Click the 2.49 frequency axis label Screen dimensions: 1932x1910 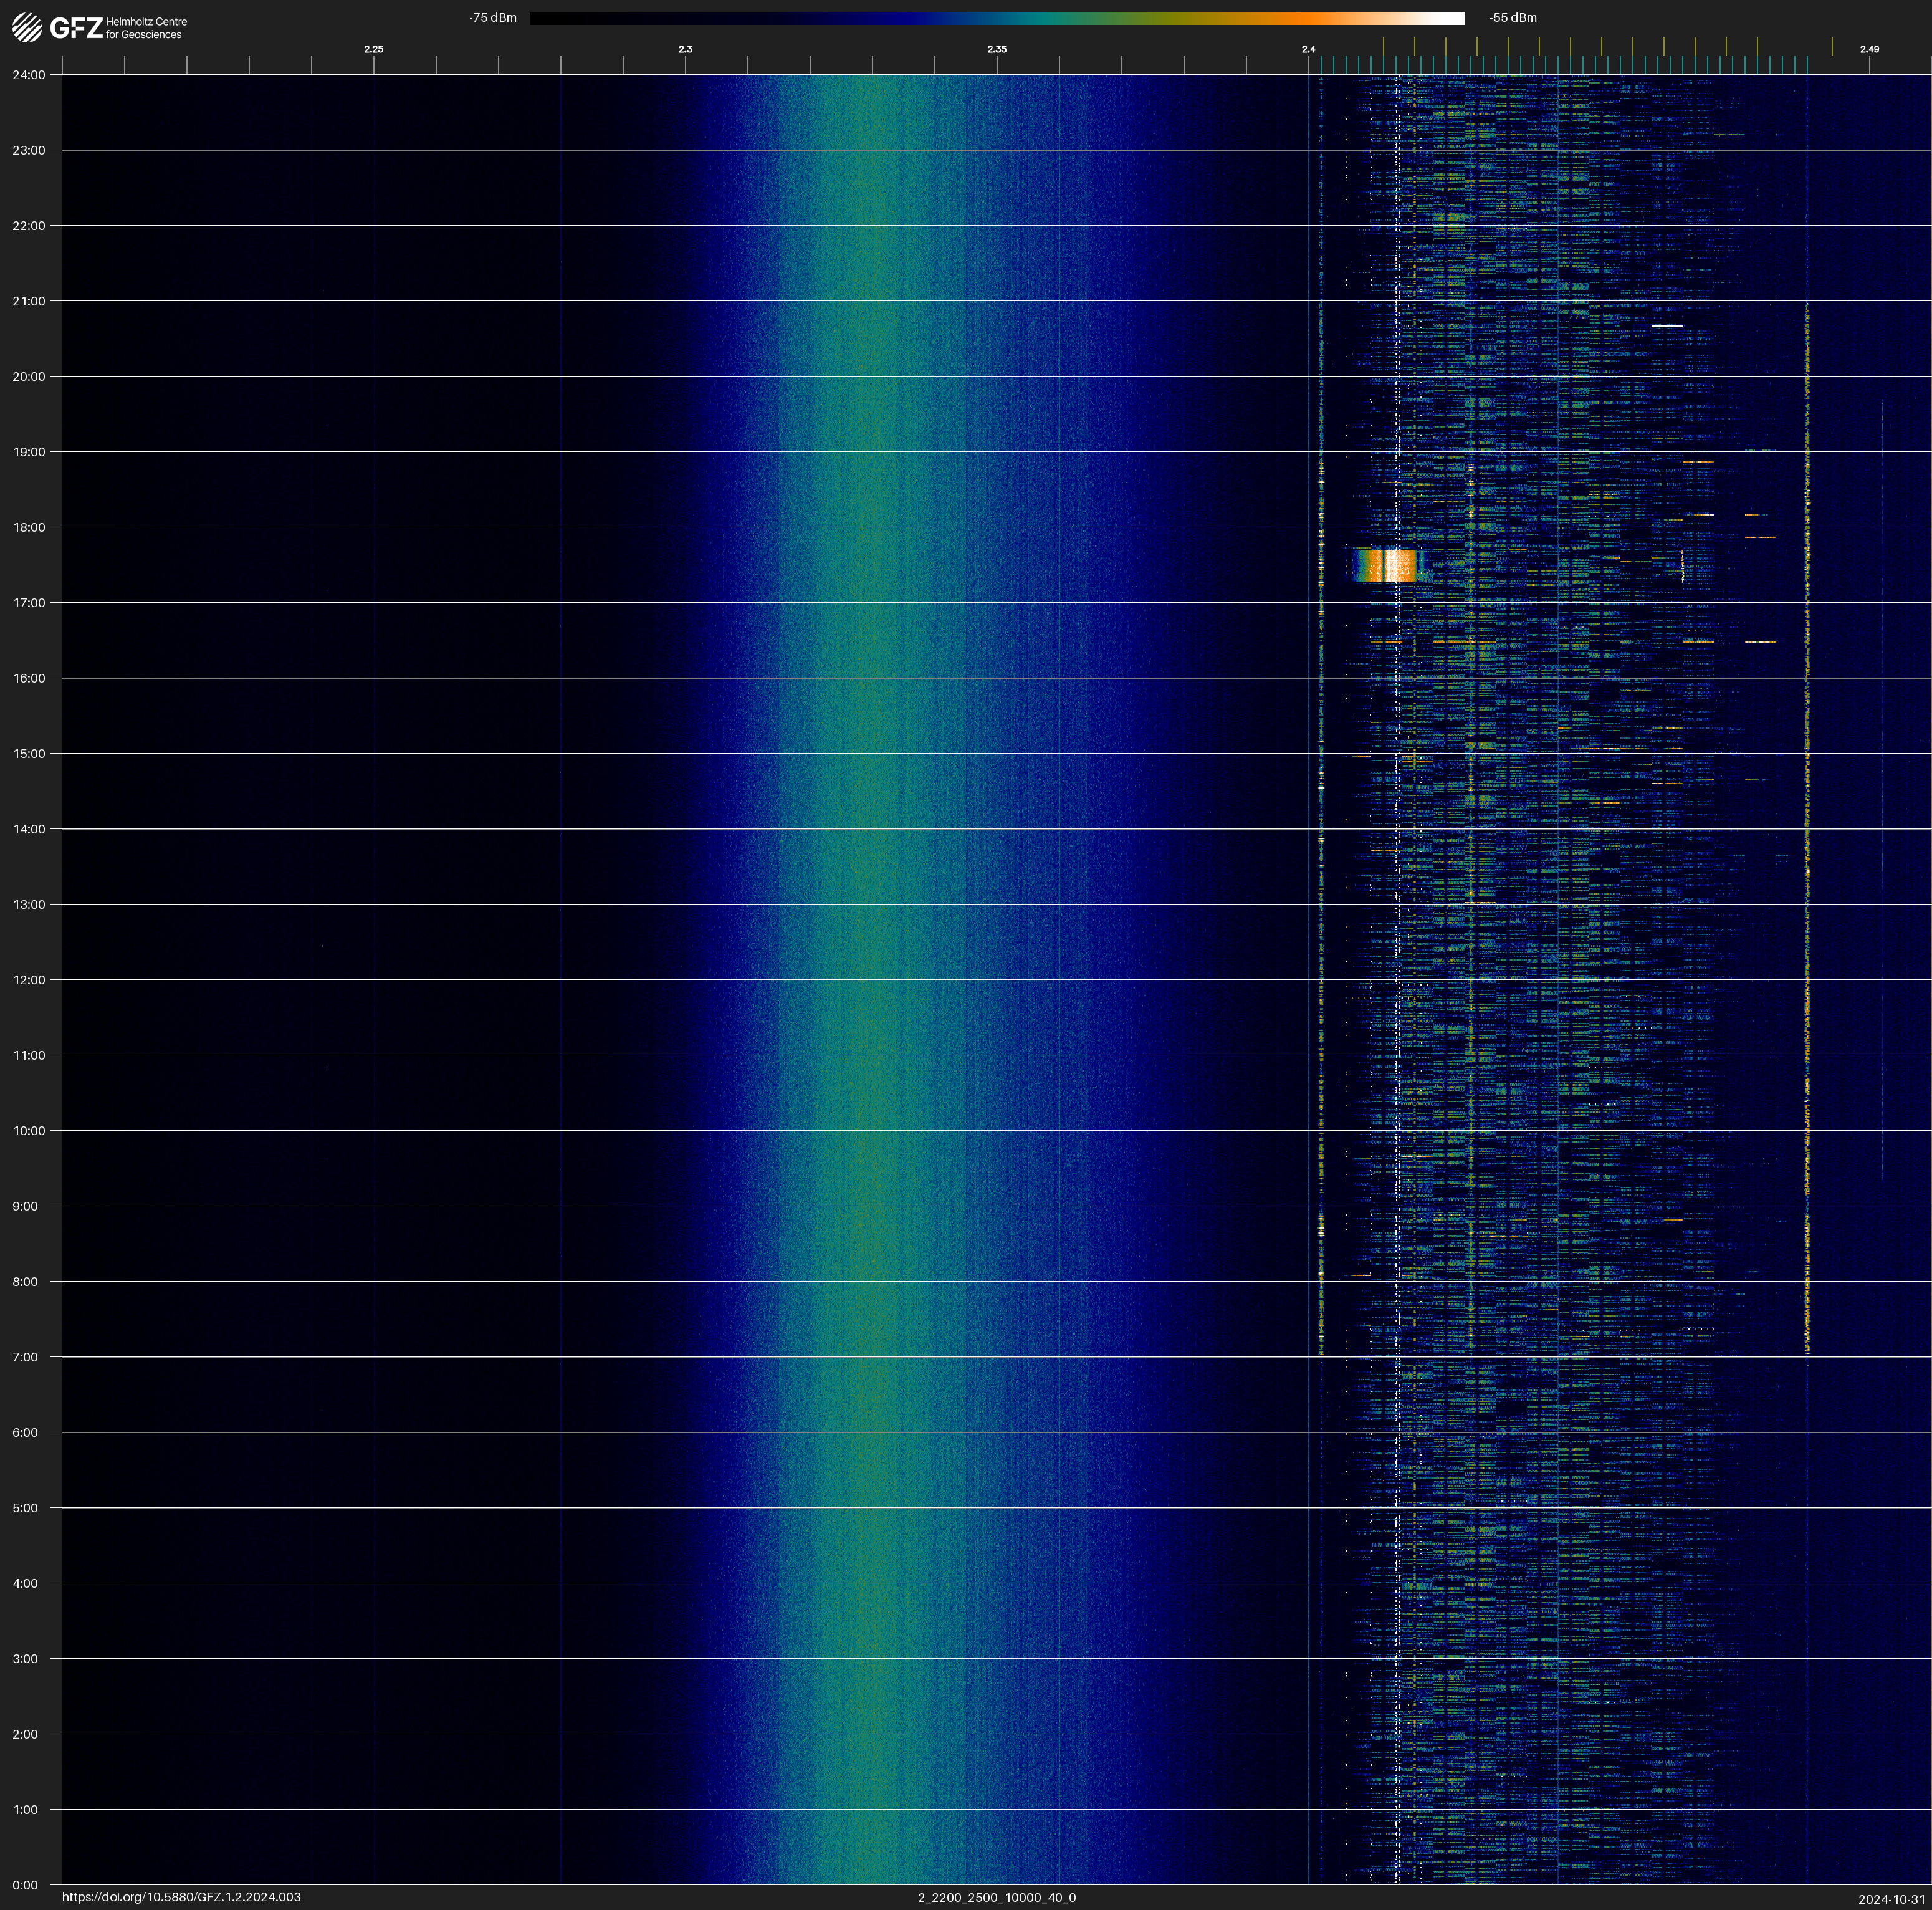(1868, 49)
